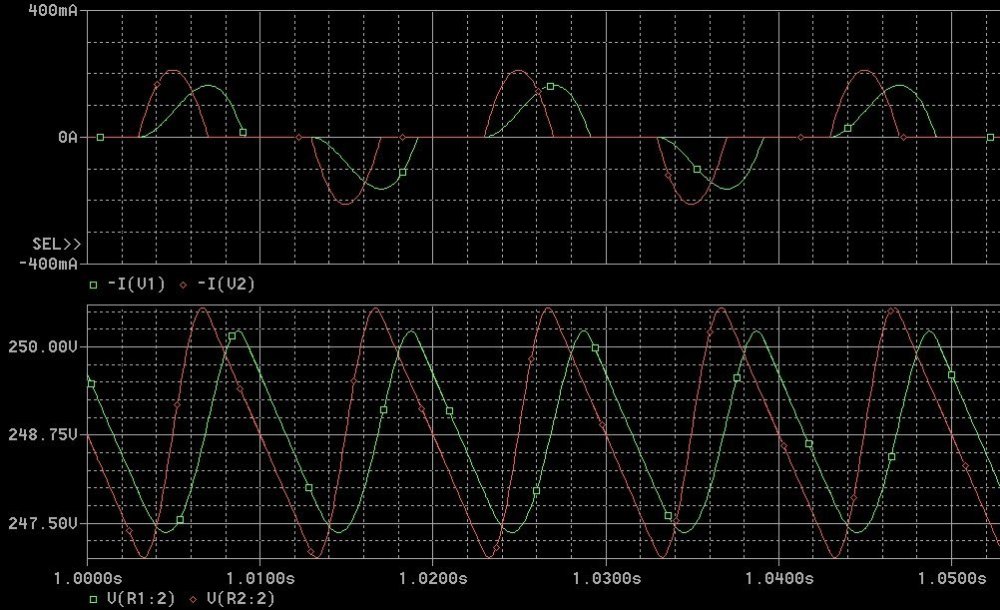
Task: Click the 1.0100s time axis label
Action: coord(260,578)
